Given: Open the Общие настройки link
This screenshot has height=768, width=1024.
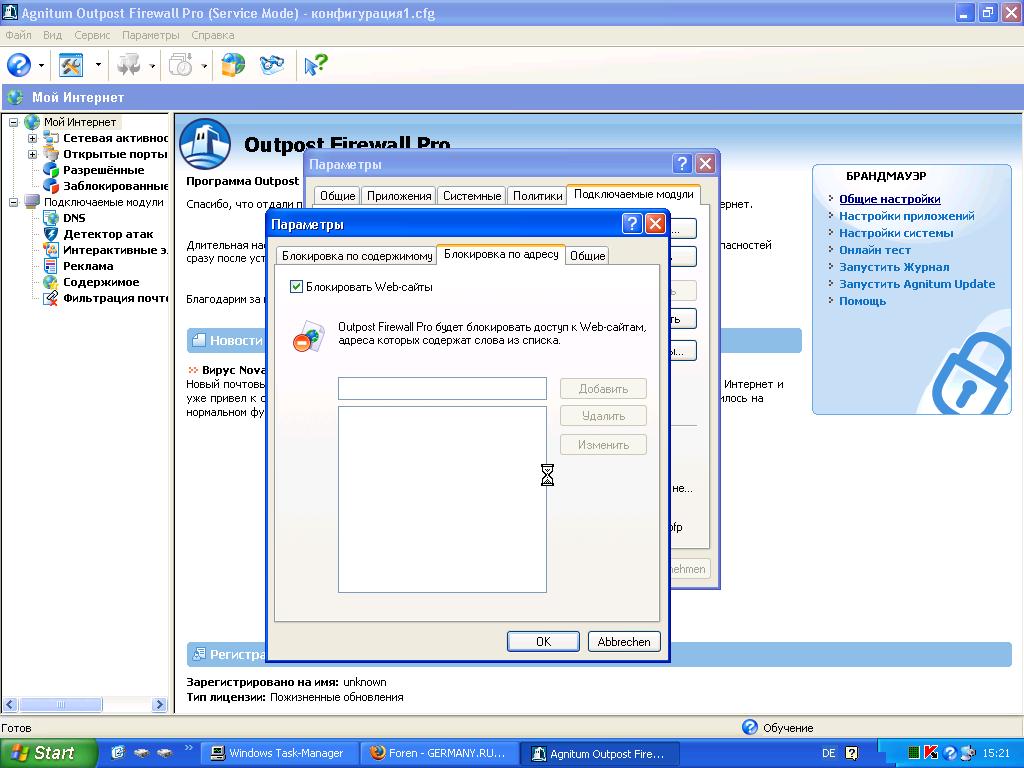Looking at the screenshot, I should (x=889, y=199).
